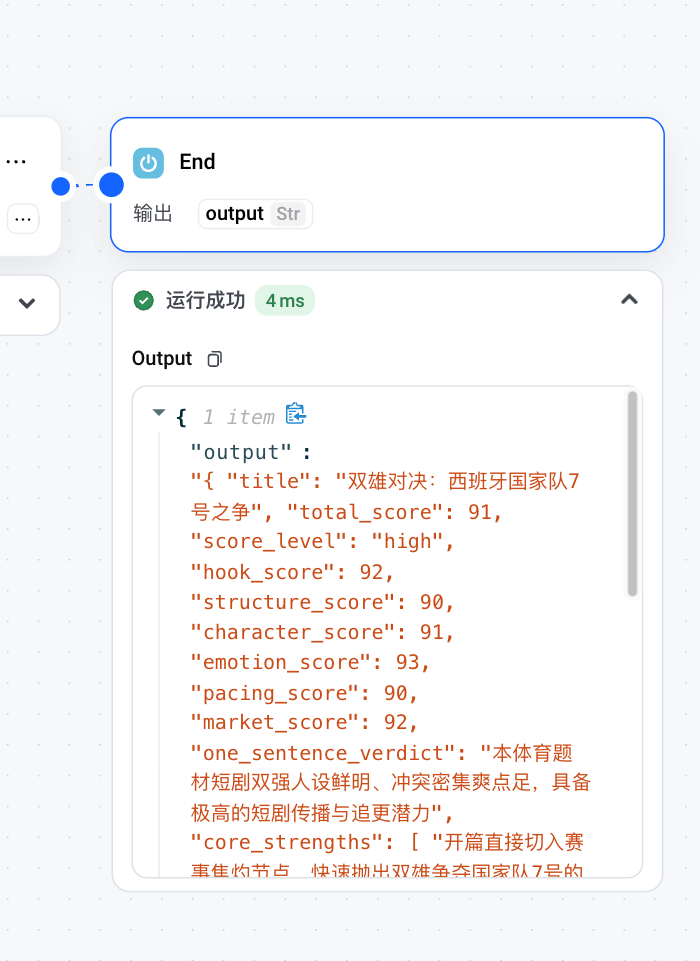
Task: Click the 输出 label in End node
Action: pos(153,214)
